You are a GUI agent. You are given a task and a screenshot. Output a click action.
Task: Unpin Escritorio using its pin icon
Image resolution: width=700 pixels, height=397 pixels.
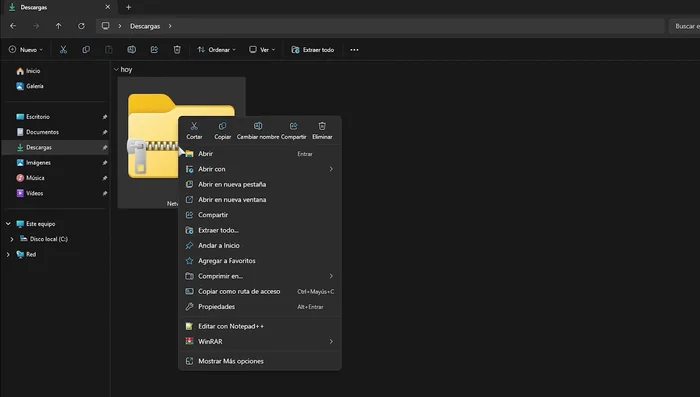click(x=104, y=117)
